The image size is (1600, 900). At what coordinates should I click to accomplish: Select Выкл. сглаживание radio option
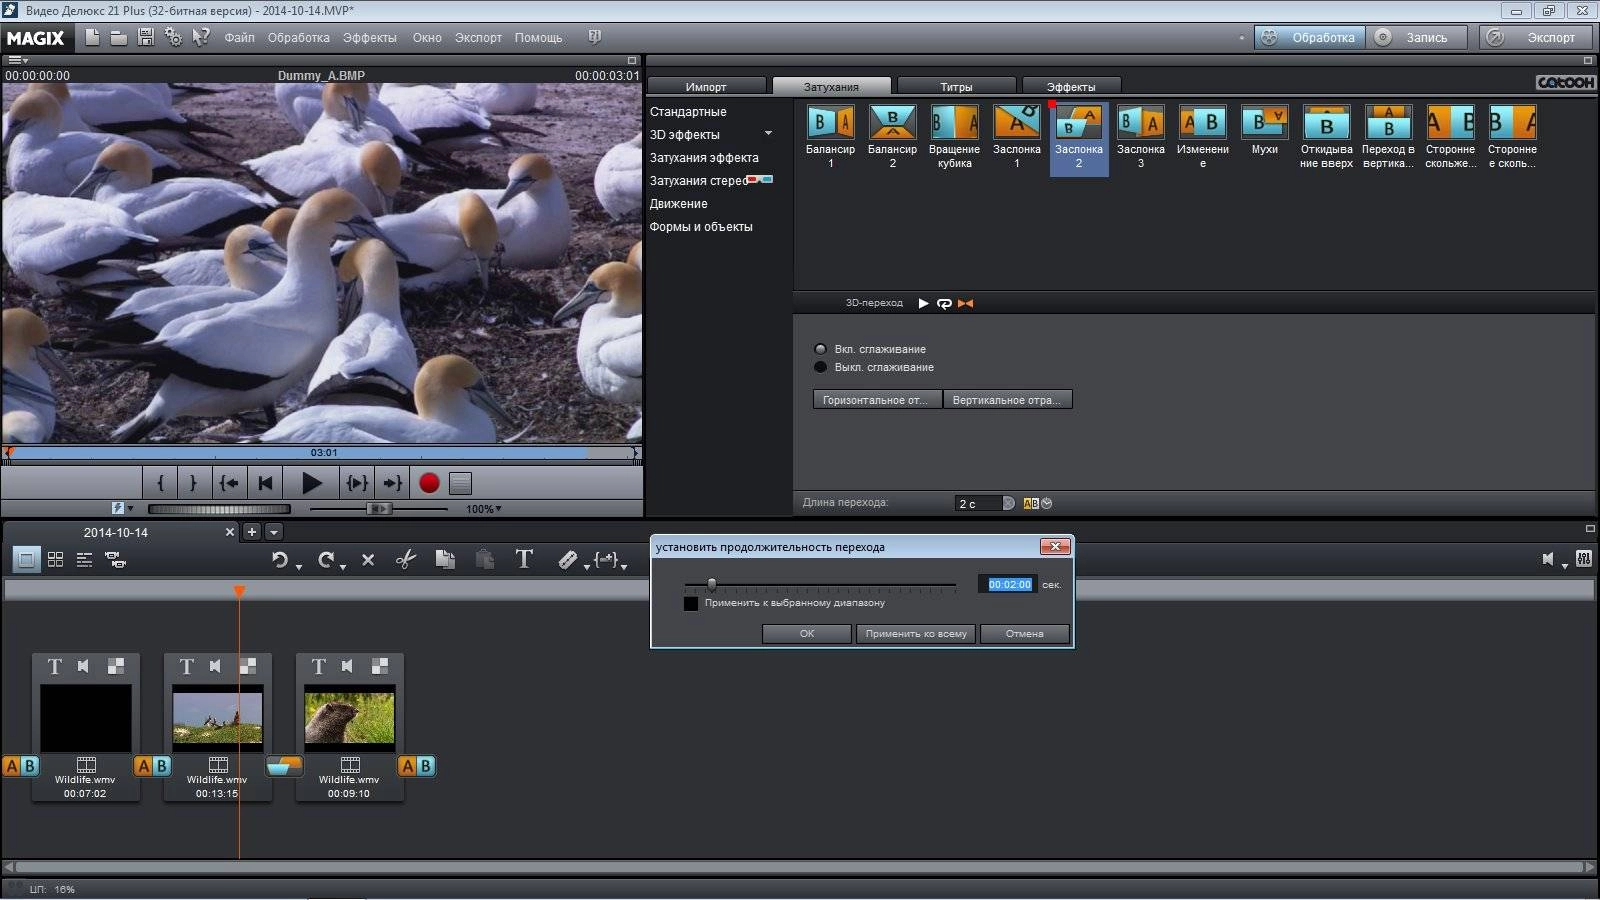coord(820,367)
